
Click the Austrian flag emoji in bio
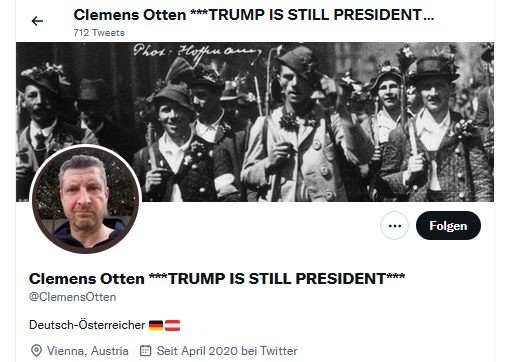(172, 325)
